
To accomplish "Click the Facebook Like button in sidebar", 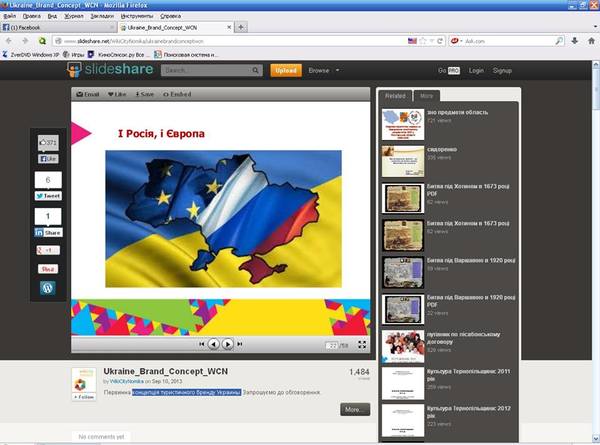I will (48, 159).
